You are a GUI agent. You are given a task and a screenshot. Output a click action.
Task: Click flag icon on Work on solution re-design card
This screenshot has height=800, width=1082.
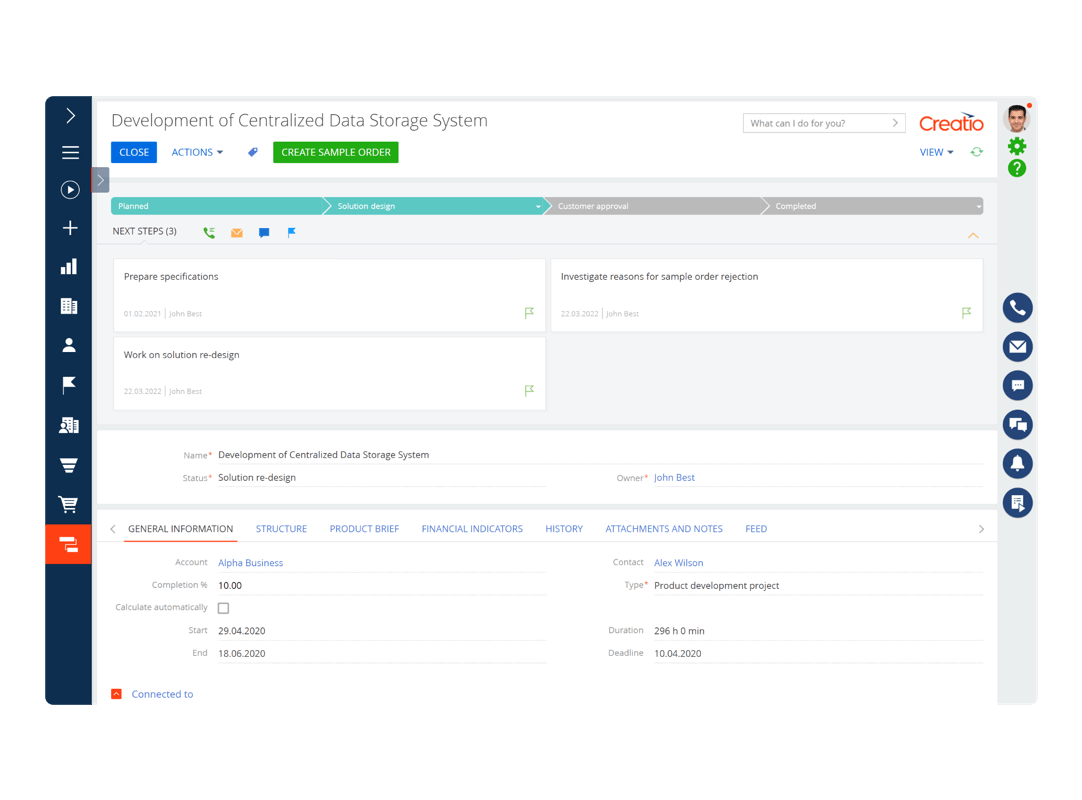pyautogui.click(x=529, y=391)
